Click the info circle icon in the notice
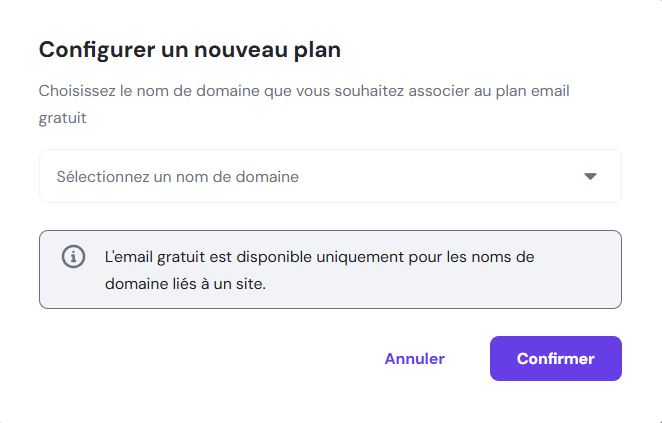This screenshot has height=423, width=662. tap(74, 257)
